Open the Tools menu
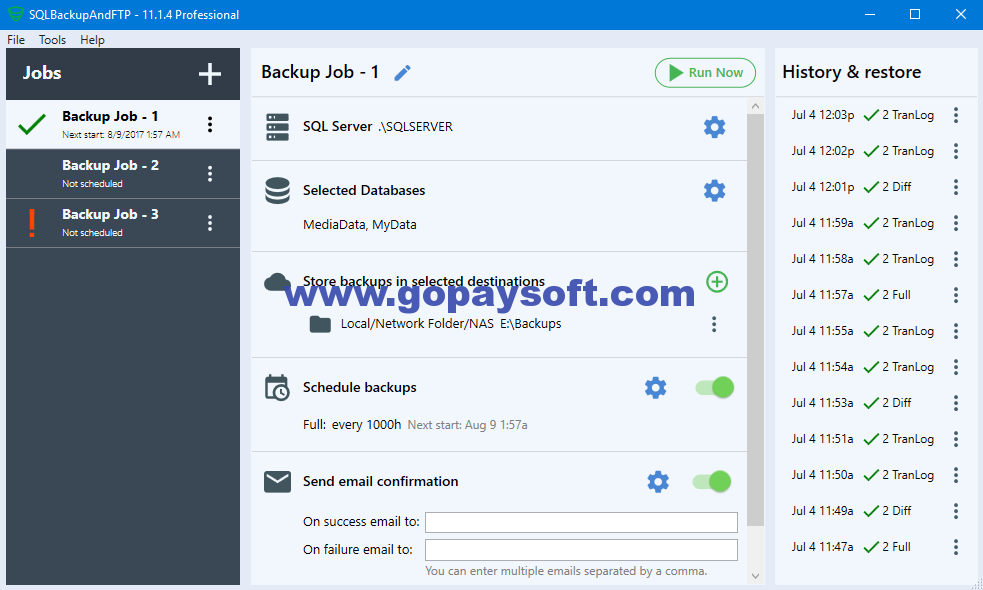983x590 pixels. 52,40
